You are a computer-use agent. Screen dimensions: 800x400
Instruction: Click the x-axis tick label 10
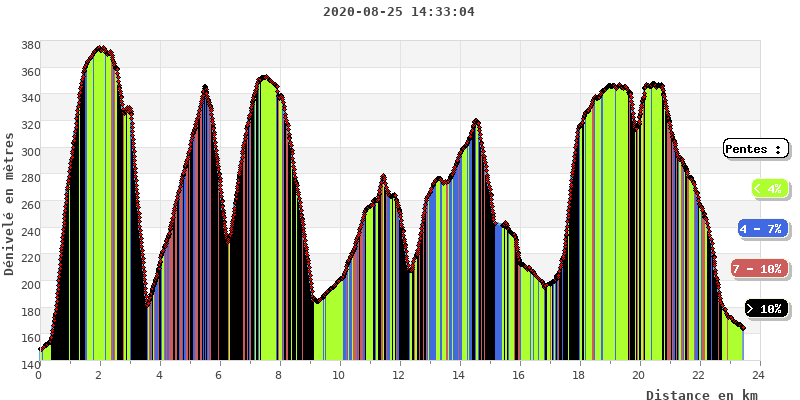(339, 376)
